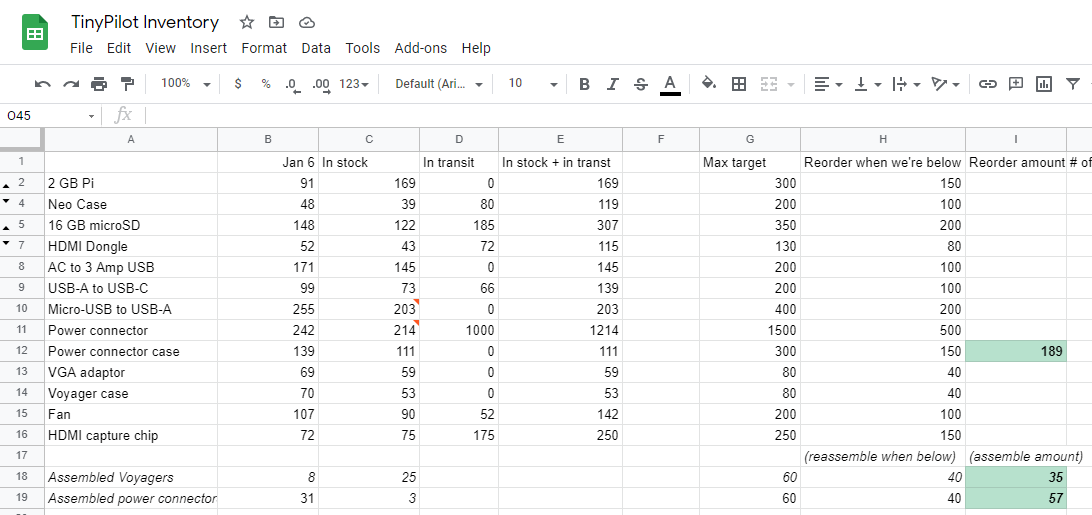Select the 'Voyager case' cell
The height and width of the screenshot is (515, 1092).
point(131,394)
